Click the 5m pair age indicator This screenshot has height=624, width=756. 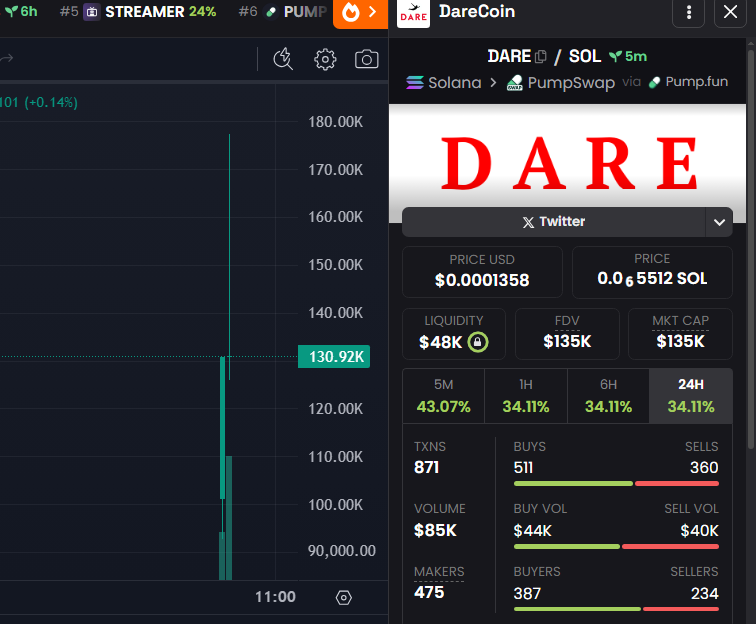pyautogui.click(x=628, y=56)
